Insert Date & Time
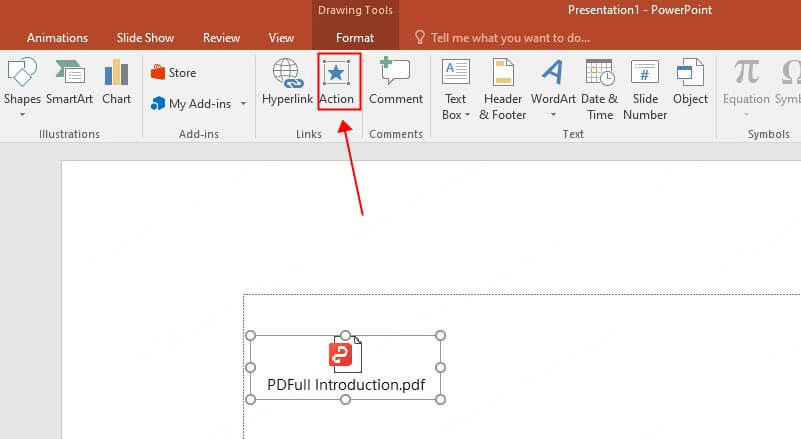 pyautogui.click(x=600, y=89)
